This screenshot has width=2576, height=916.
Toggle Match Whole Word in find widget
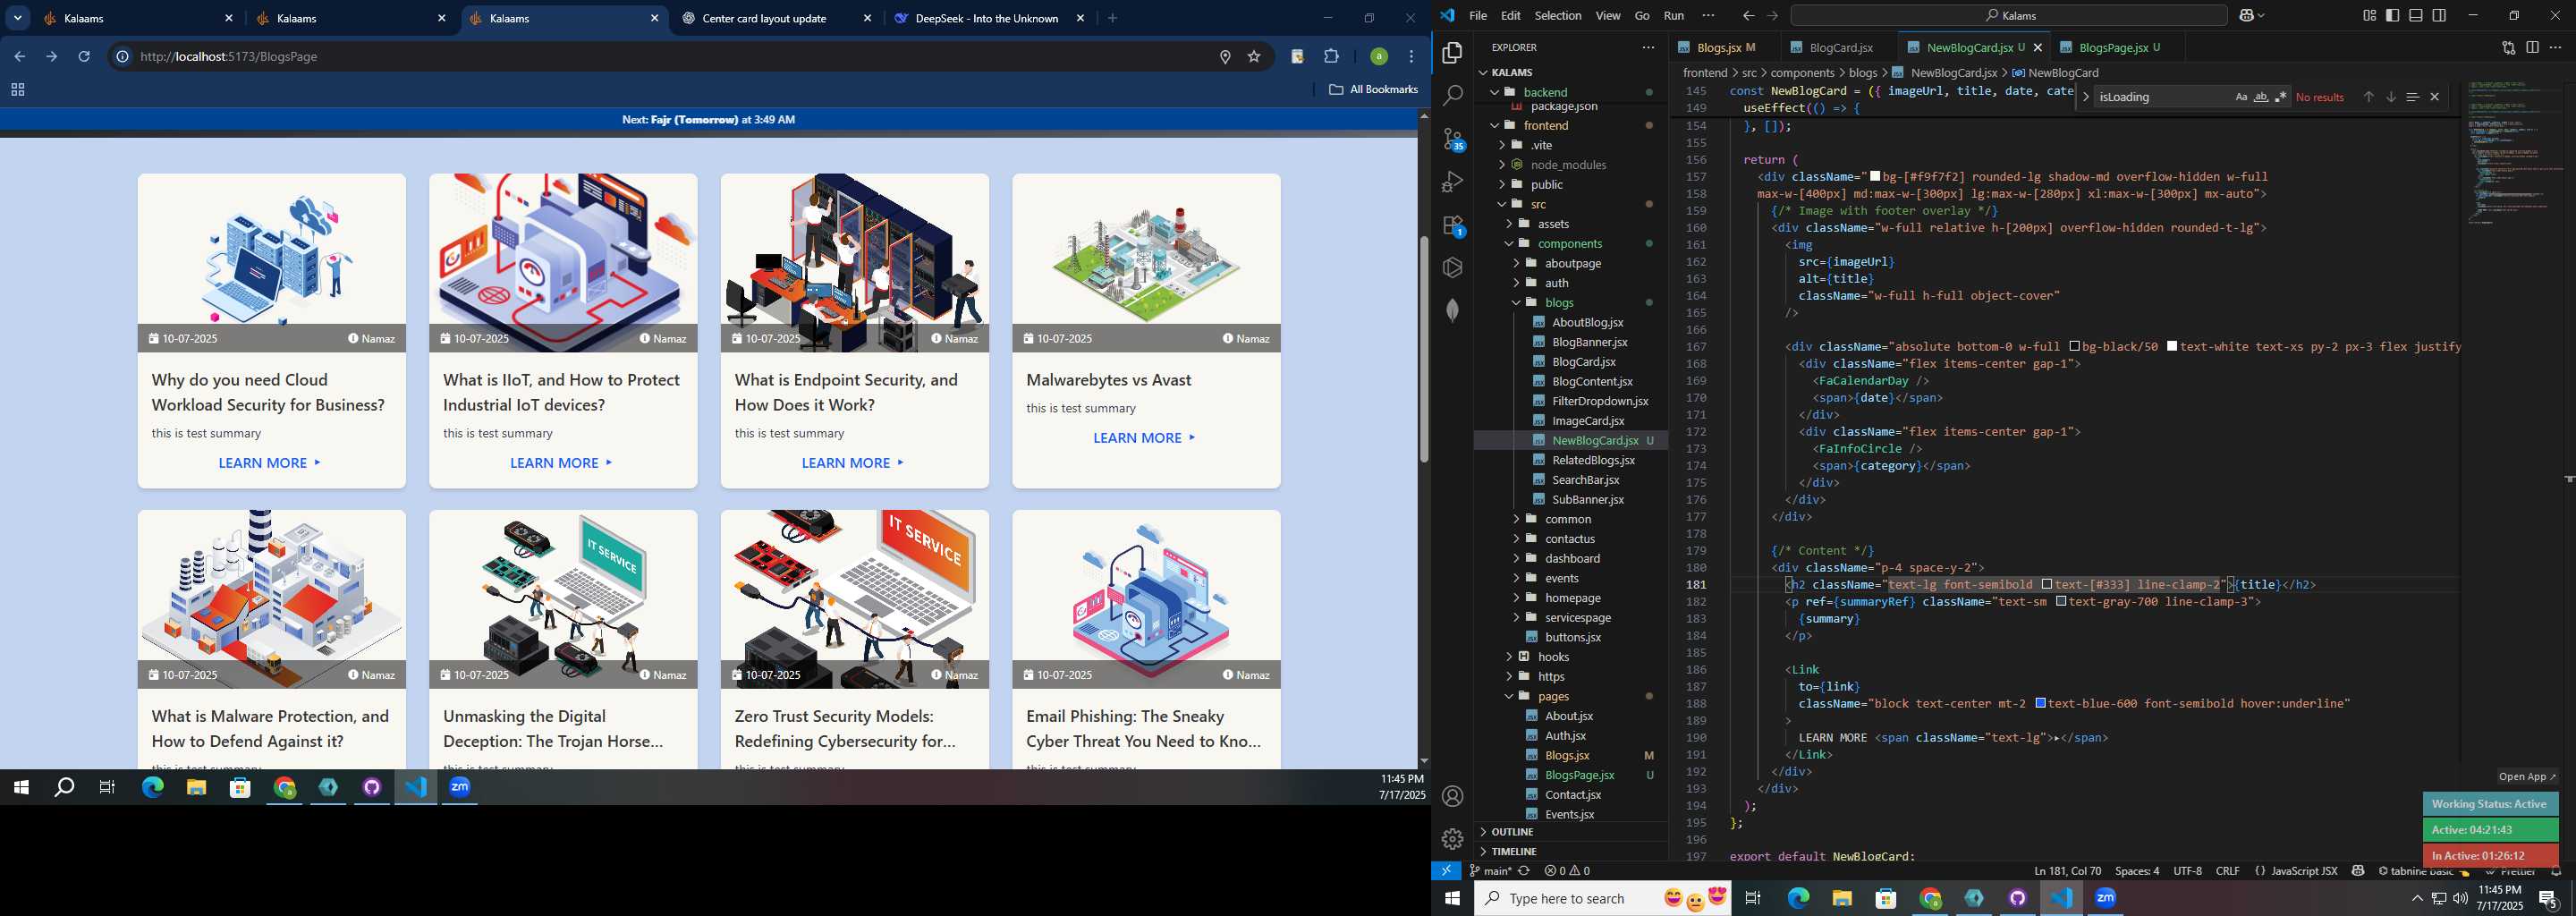pyautogui.click(x=2260, y=97)
